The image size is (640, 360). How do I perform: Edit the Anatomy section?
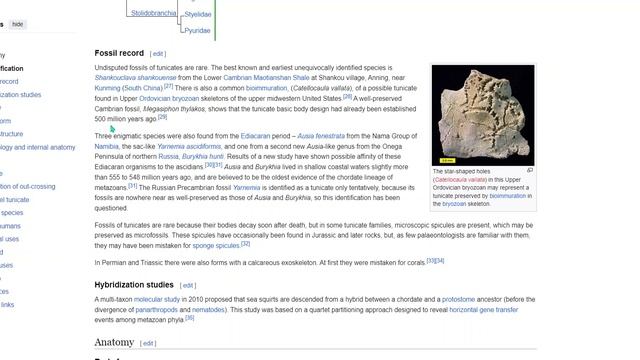(x=148, y=343)
